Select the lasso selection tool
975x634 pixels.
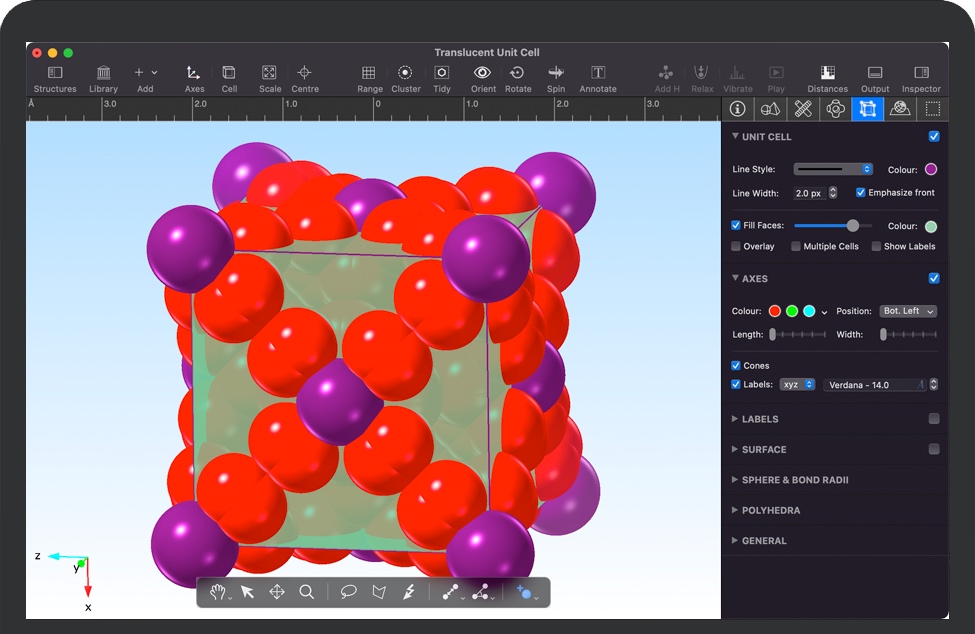click(348, 592)
